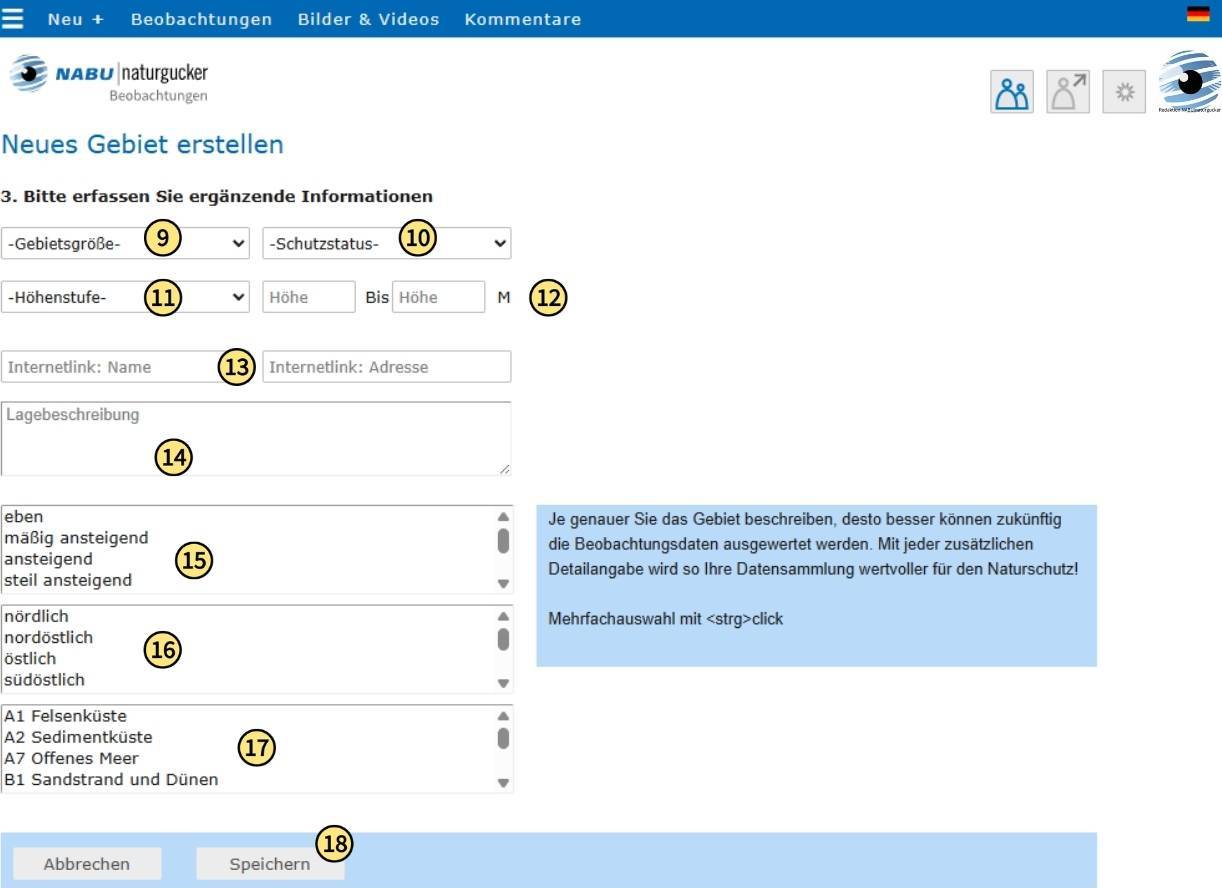Open the eye profile avatar

coord(1189,82)
